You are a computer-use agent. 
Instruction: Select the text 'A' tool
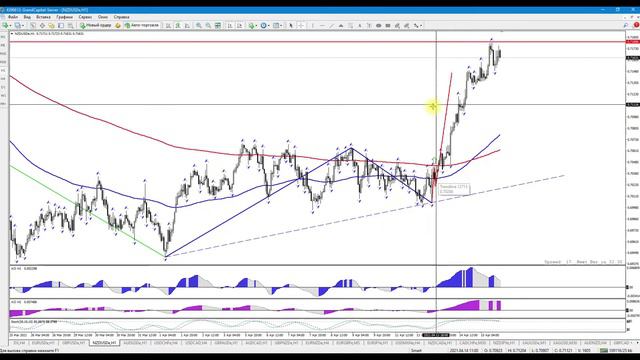(x=360, y=25)
